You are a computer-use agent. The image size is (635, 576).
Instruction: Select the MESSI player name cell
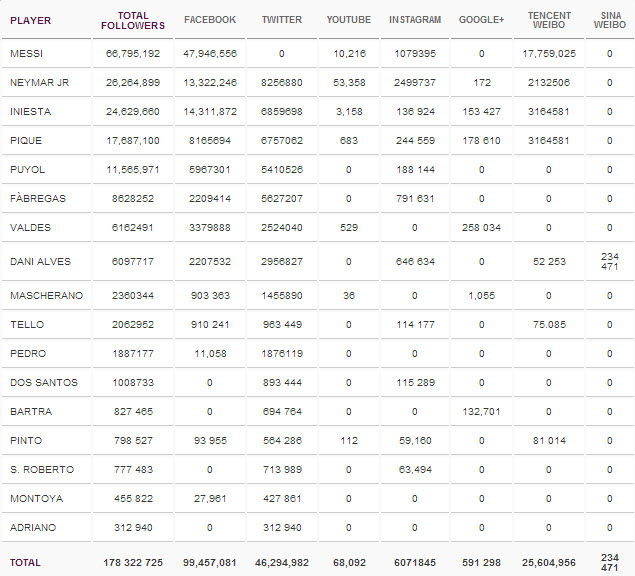[x=26, y=53]
